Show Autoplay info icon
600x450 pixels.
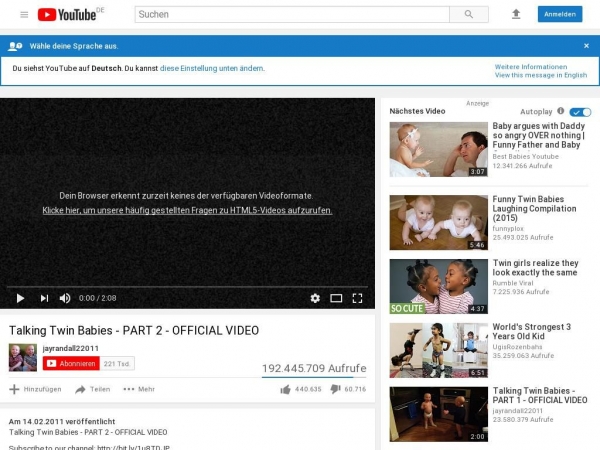[x=561, y=111]
